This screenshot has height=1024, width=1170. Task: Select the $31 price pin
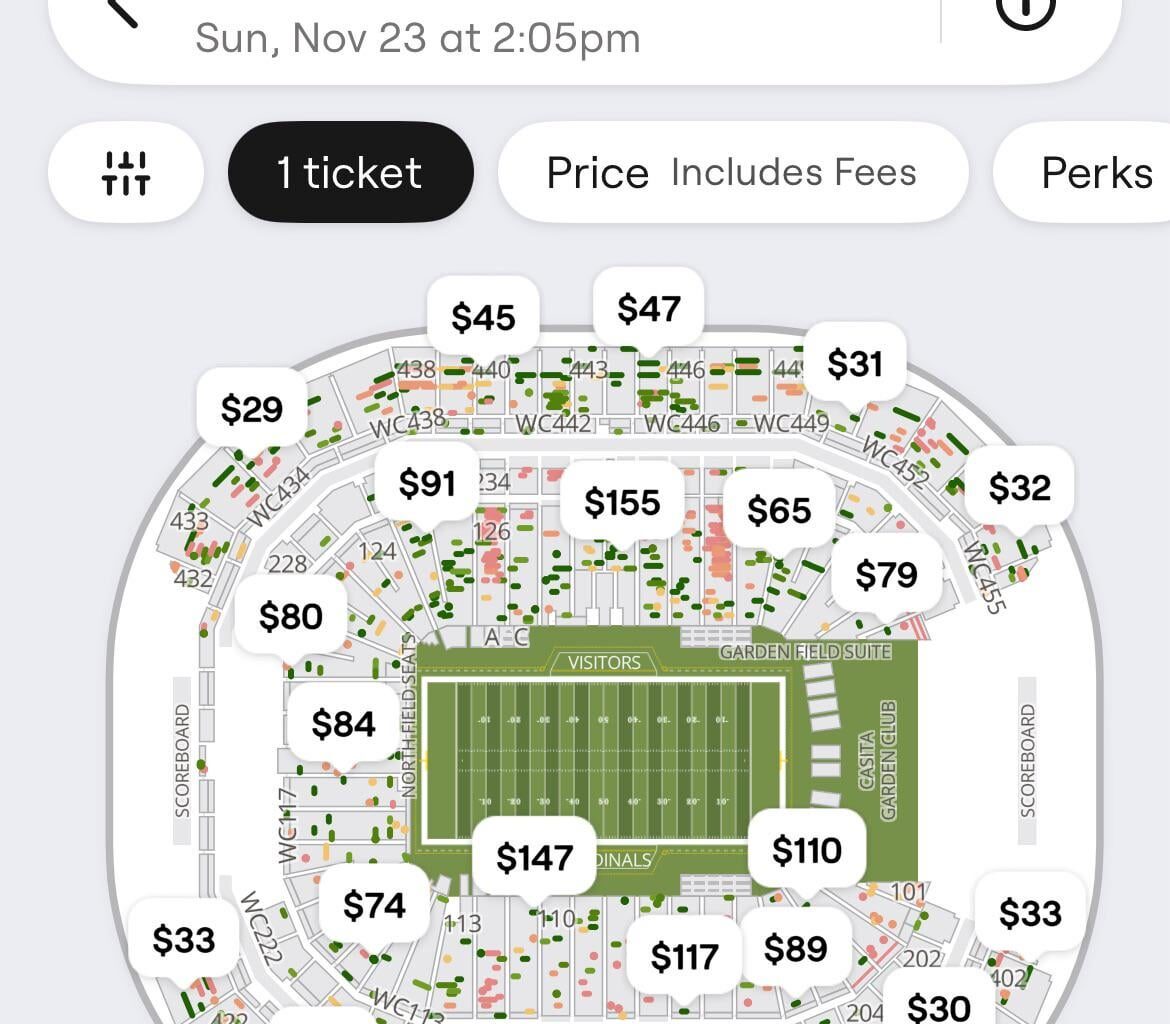point(855,364)
